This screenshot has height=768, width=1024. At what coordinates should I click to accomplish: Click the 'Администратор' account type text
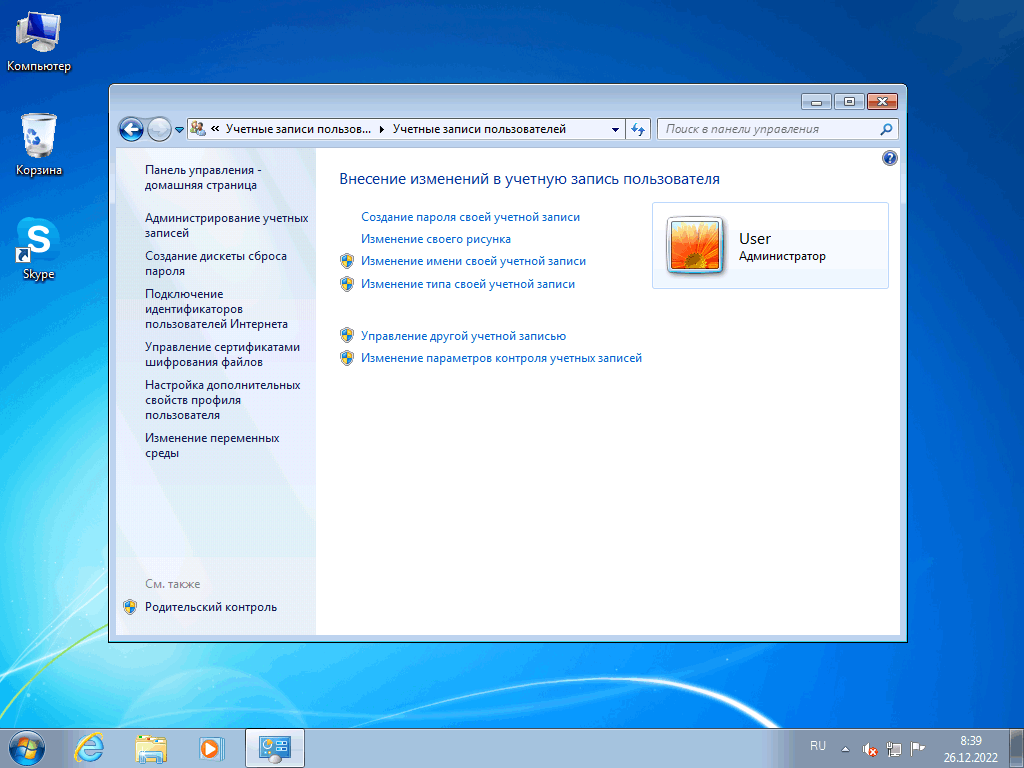[782, 257]
